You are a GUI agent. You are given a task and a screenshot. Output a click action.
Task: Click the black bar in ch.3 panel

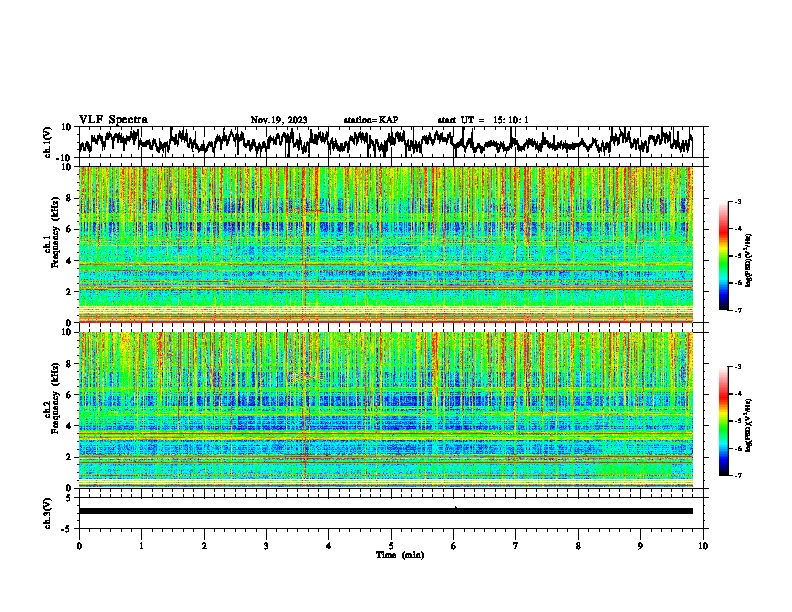[x=385, y=511]
